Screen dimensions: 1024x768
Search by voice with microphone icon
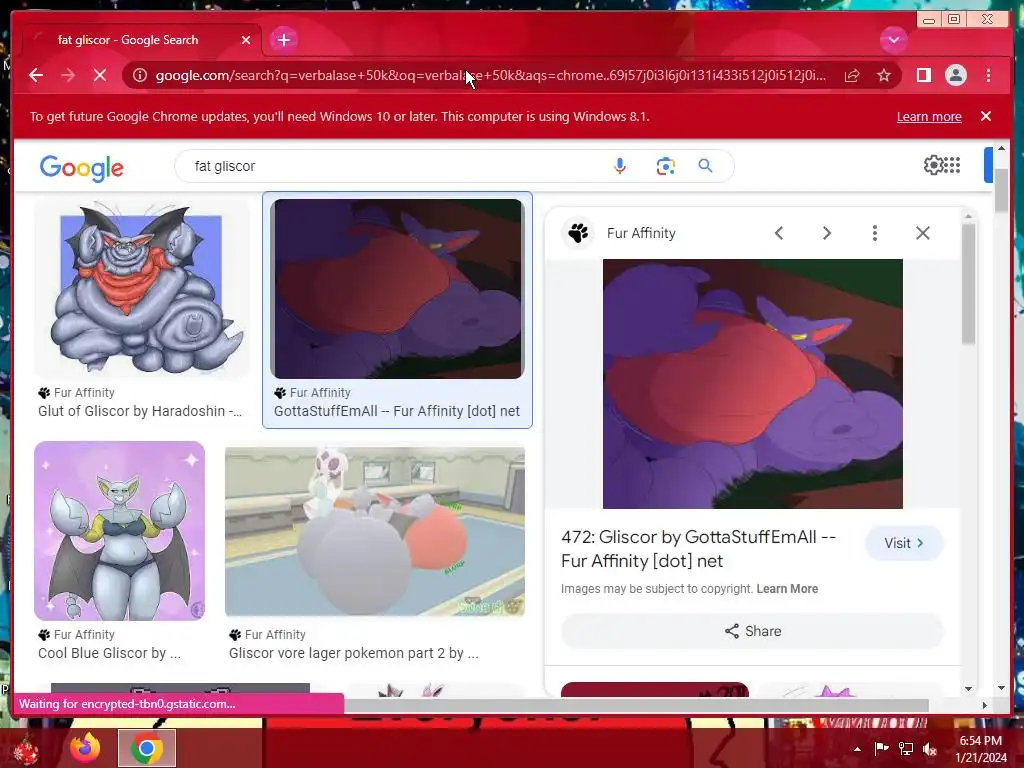[x=620, y=166]
